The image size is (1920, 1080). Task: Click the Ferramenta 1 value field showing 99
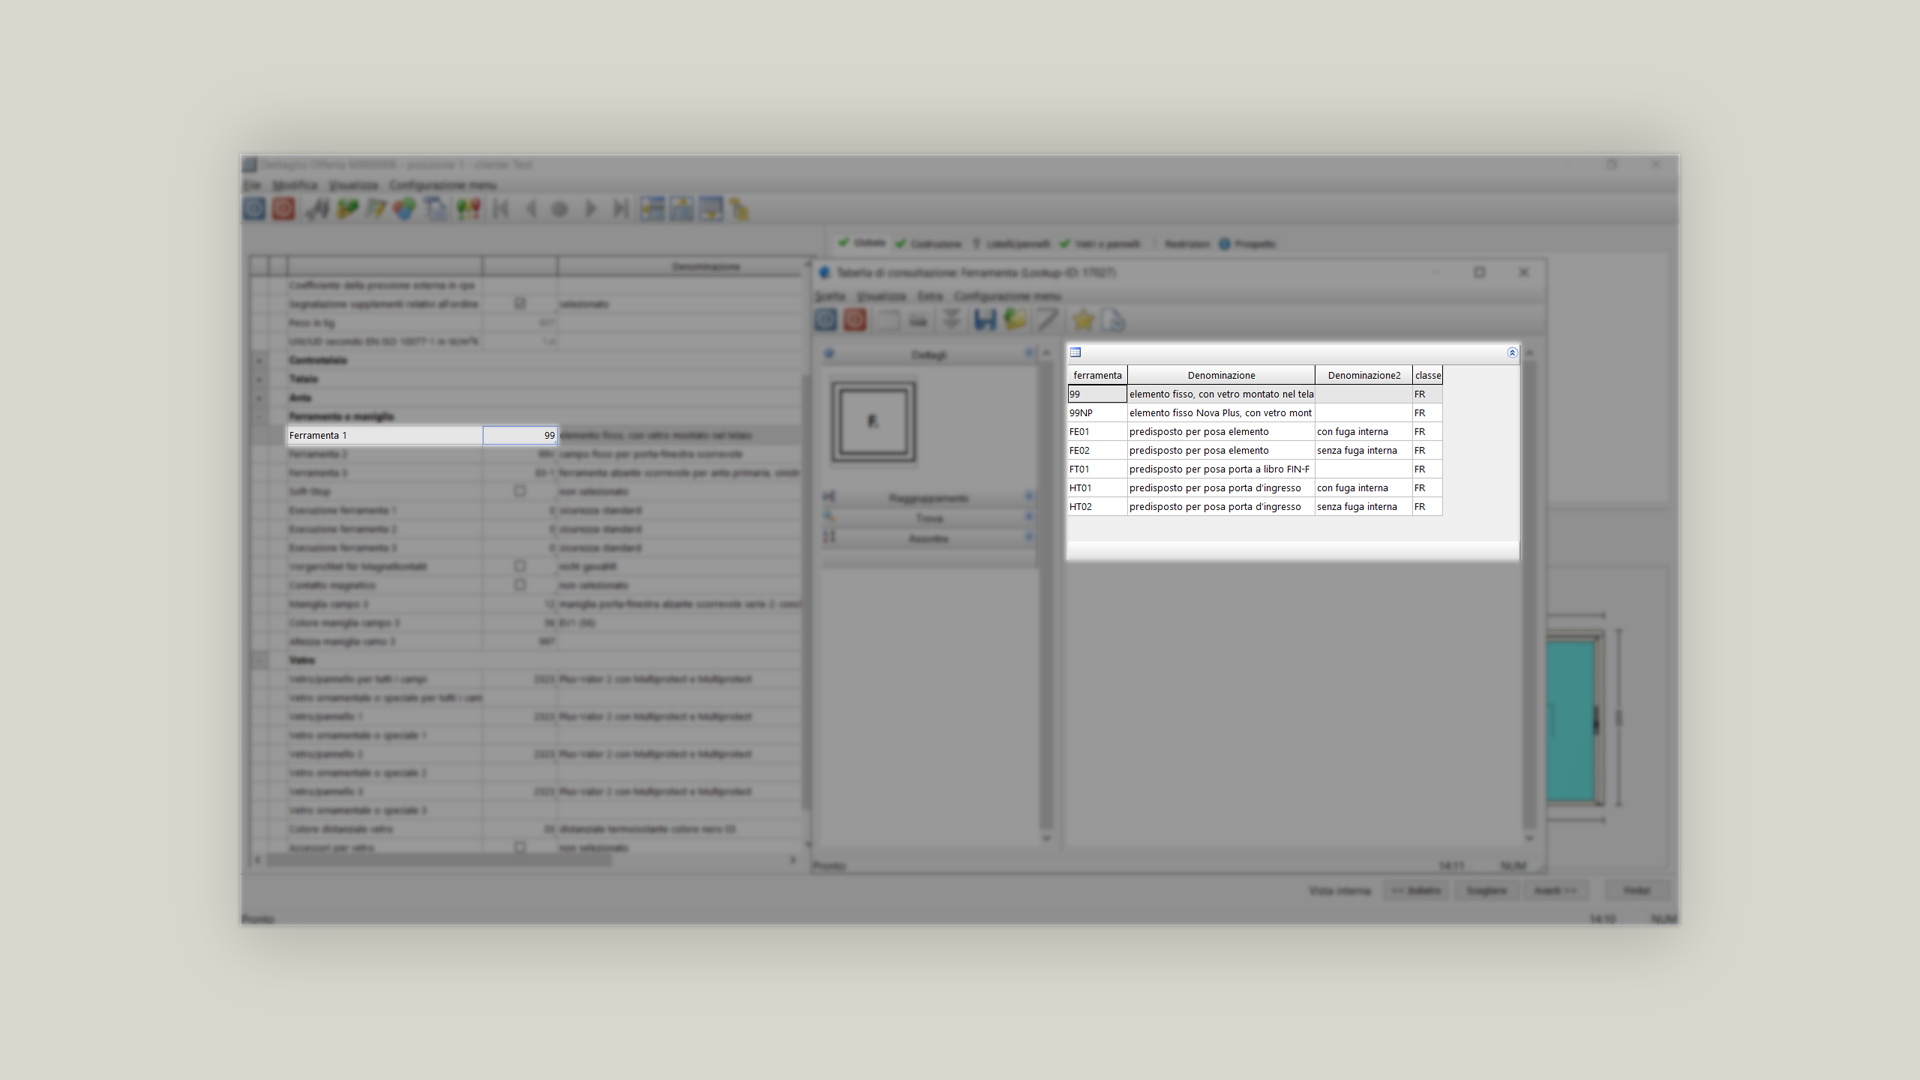pos(520,435)
